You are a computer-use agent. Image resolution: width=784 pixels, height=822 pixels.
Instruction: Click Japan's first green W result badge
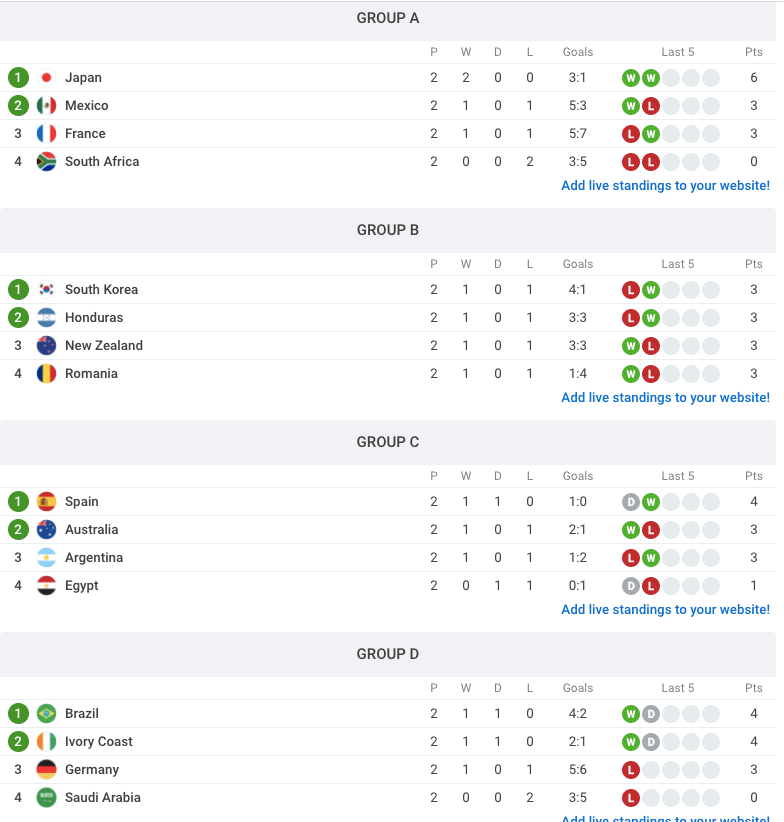(x=631, y=77)
